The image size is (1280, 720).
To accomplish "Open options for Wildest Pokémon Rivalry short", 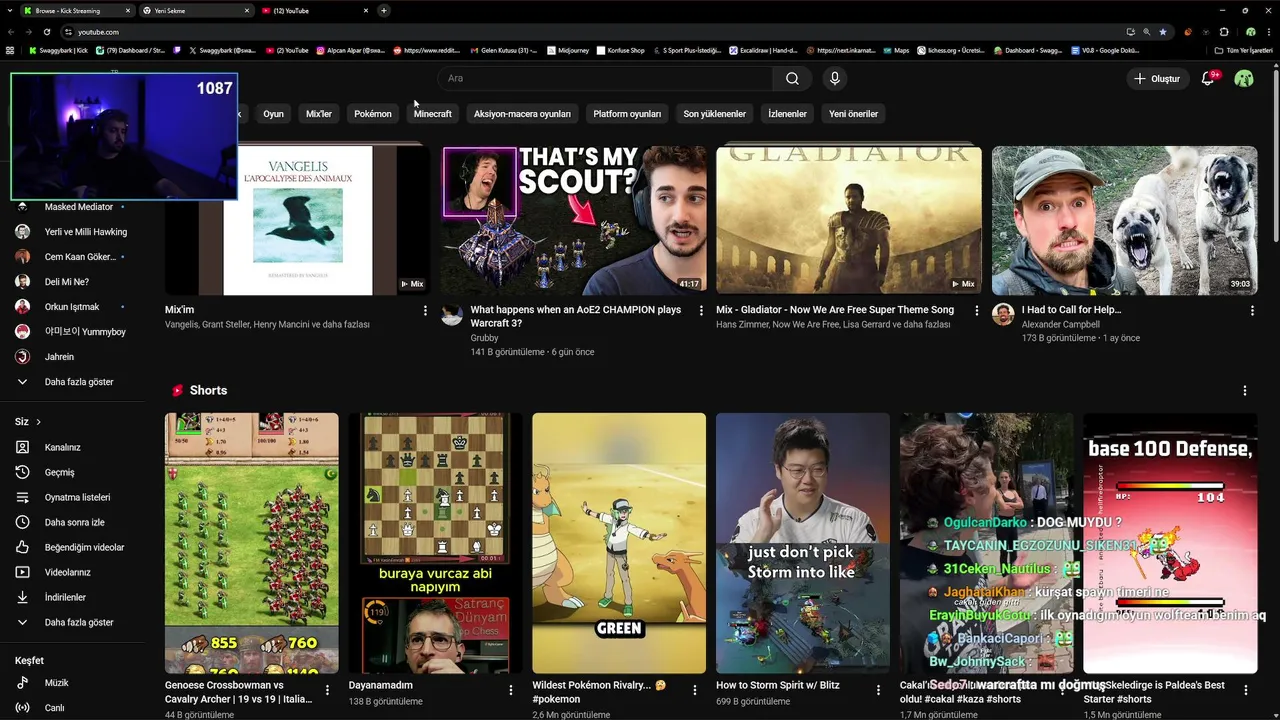I will (x=695, y=690).
